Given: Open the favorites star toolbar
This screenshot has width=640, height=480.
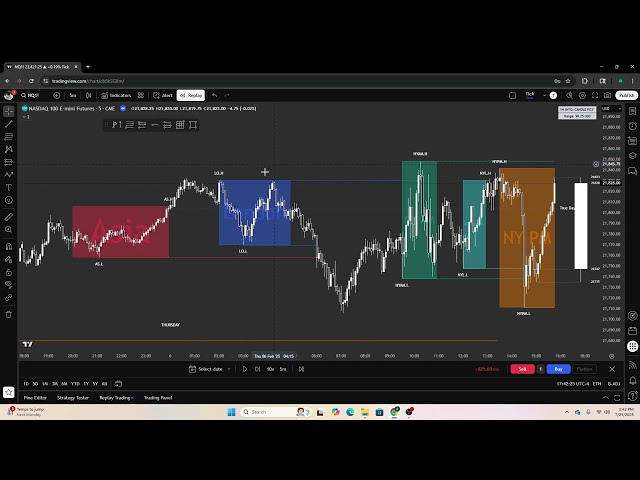Looking at the screenshot, I should coord(9,392).
